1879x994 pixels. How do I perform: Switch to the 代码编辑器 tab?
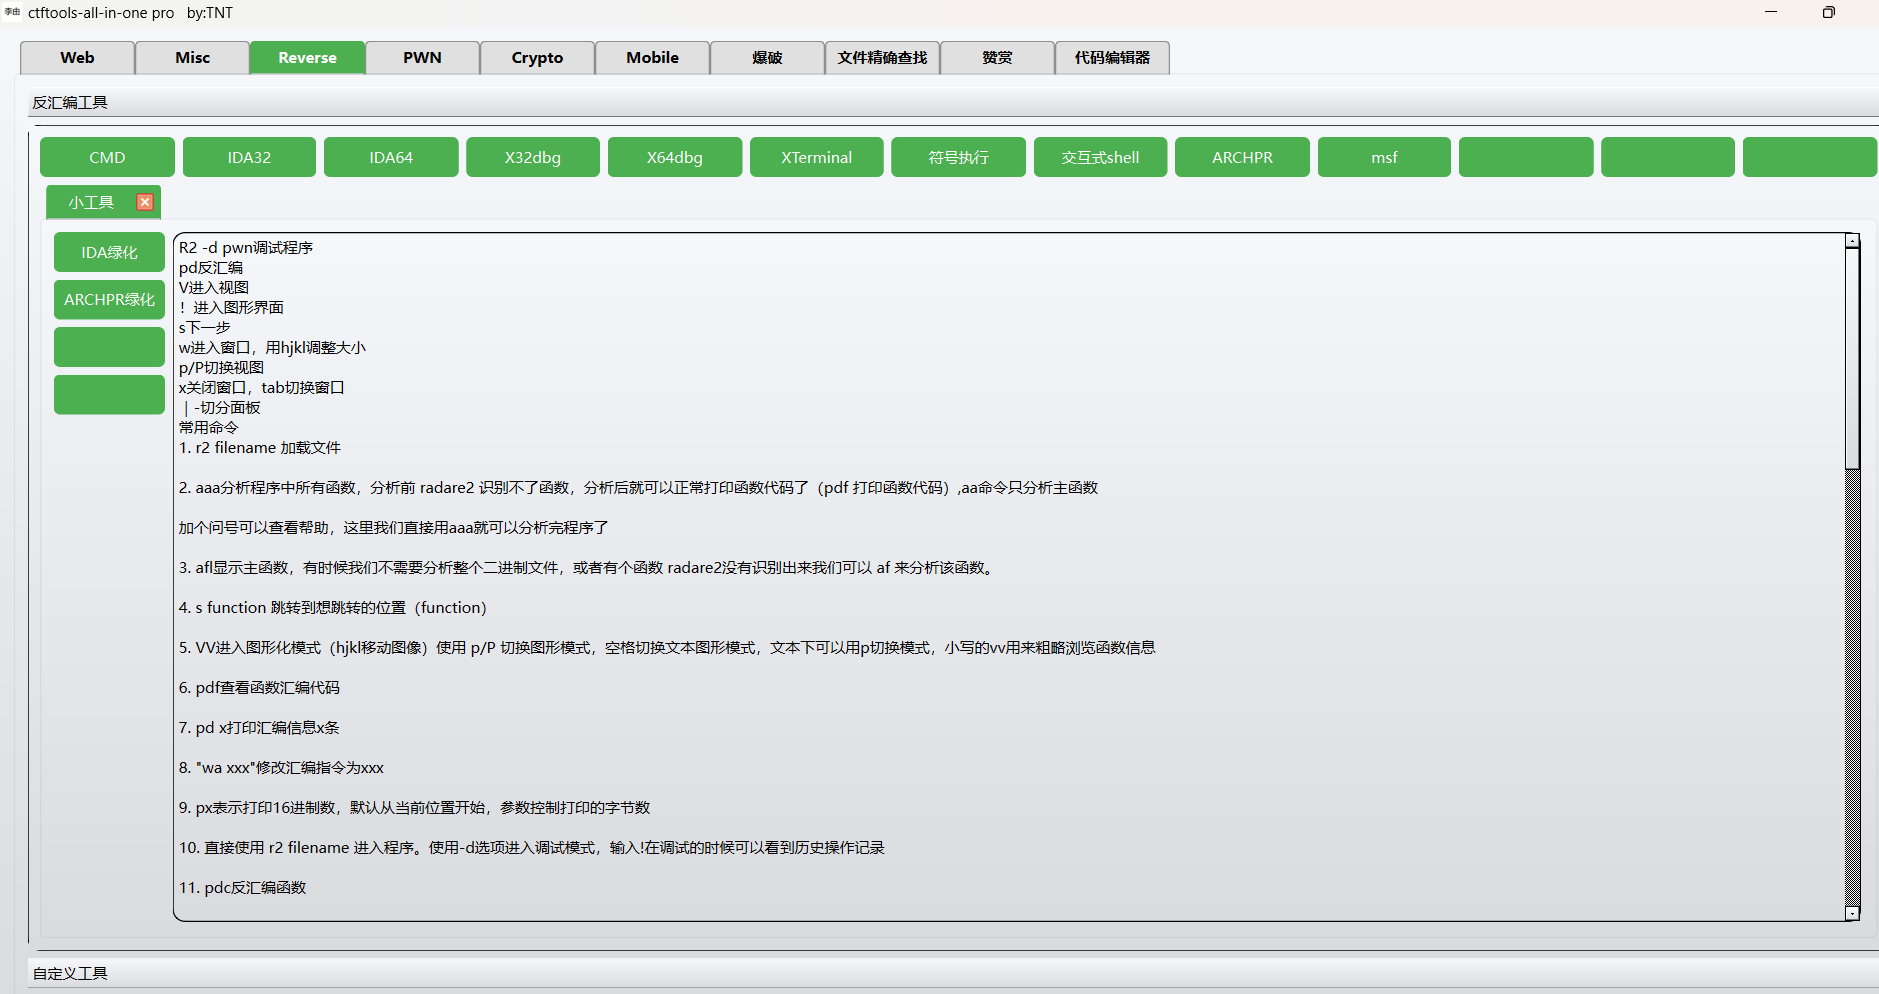coord(1111,57)
